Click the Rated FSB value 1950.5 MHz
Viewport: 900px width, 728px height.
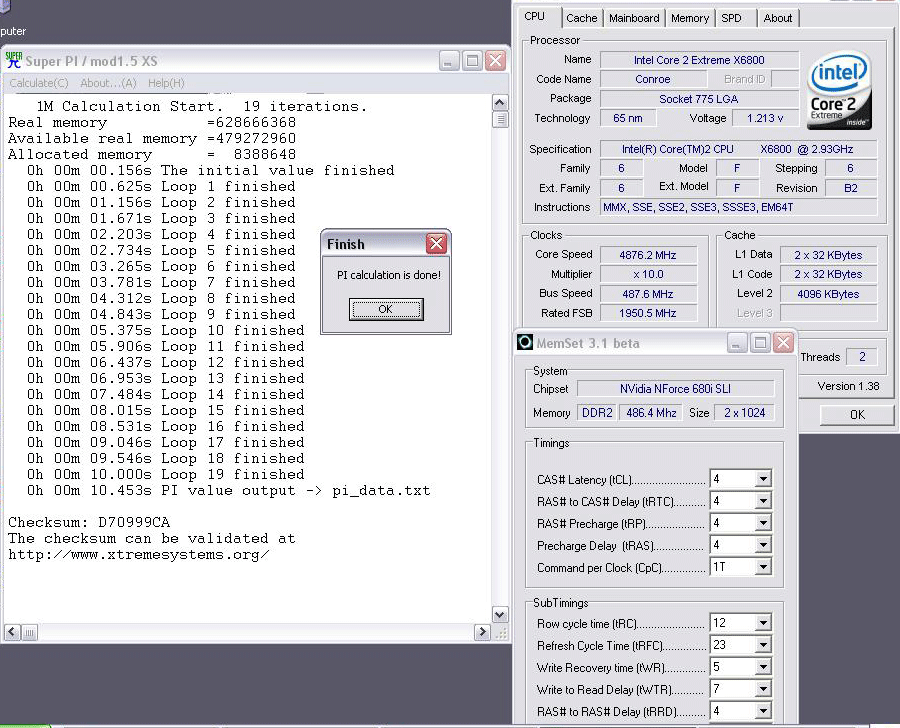click(x=648, y=313)
